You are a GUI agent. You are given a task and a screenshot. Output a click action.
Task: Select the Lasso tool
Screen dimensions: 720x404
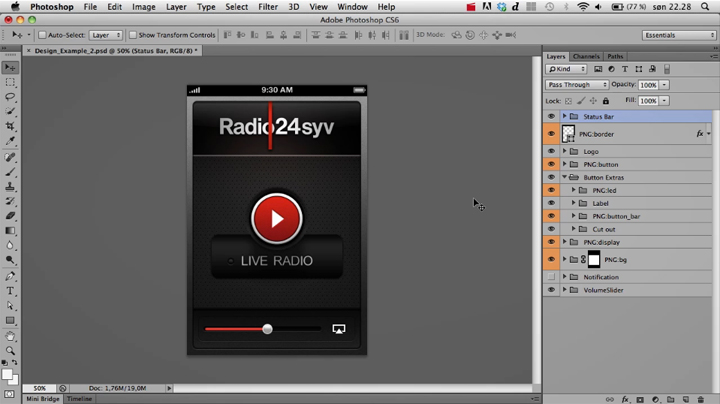point(10,97)
